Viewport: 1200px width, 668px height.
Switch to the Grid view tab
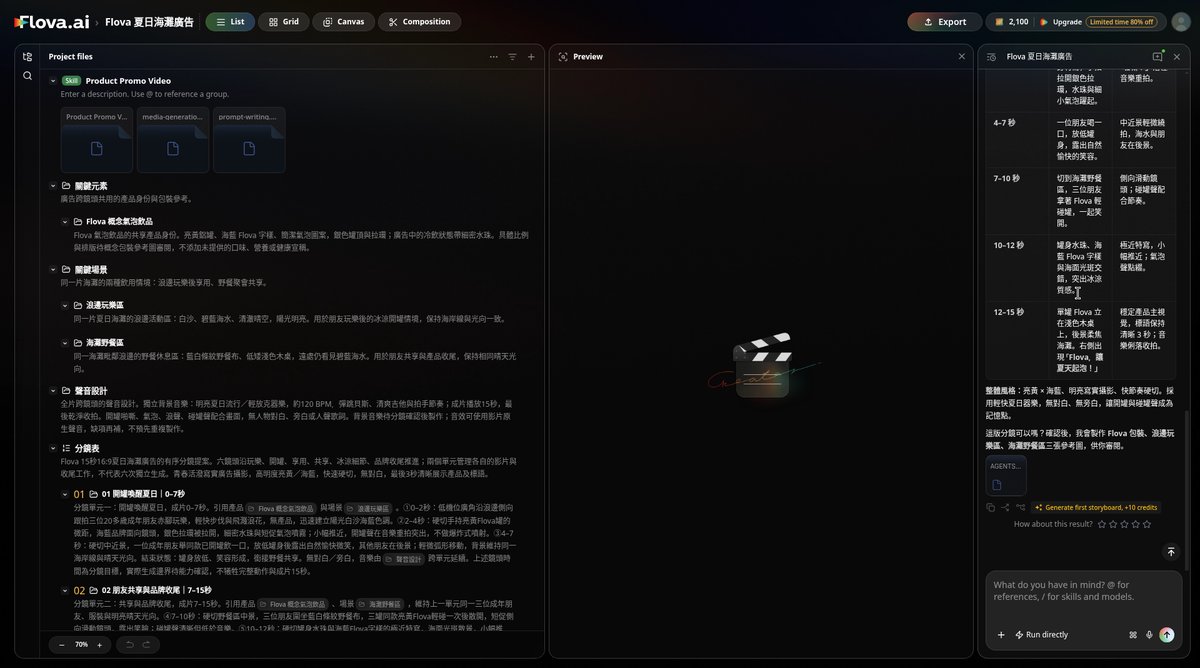point(284,21)
